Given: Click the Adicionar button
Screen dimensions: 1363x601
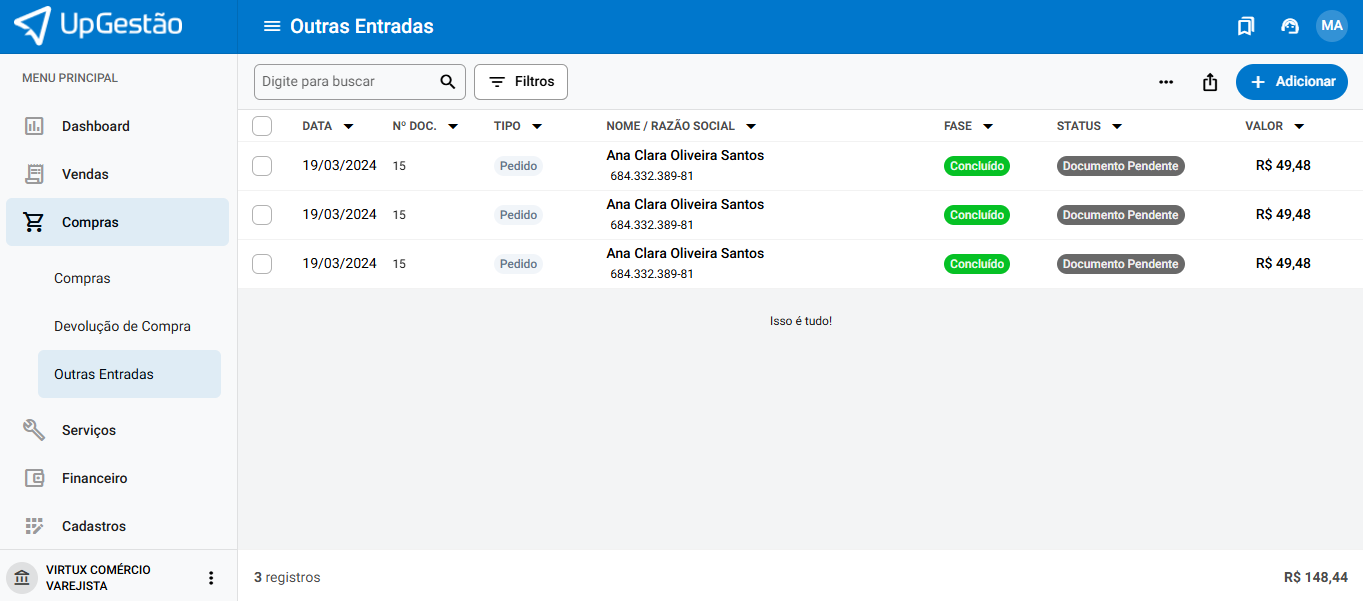Looking at the screenshot, I should 1291,82.
